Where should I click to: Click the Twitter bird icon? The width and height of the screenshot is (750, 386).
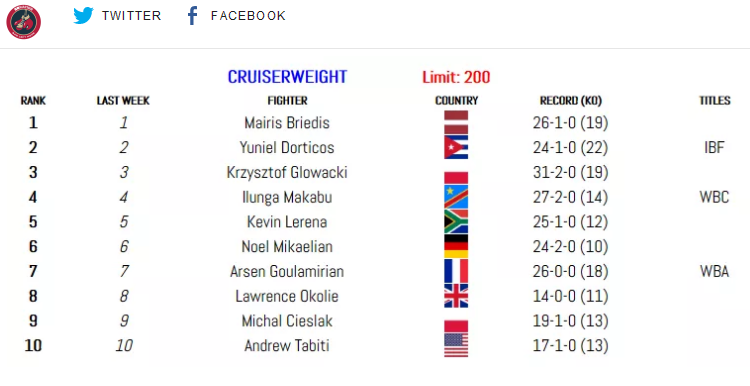click(83, 16)
